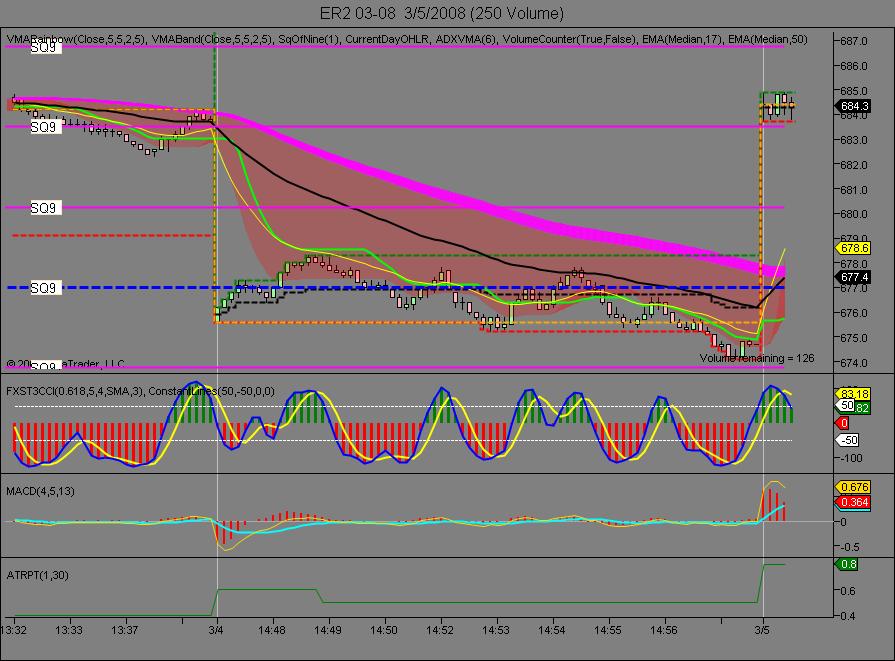Click the 687.0 price axis label
Screen dimensions: 895x661
pos(854,41)
